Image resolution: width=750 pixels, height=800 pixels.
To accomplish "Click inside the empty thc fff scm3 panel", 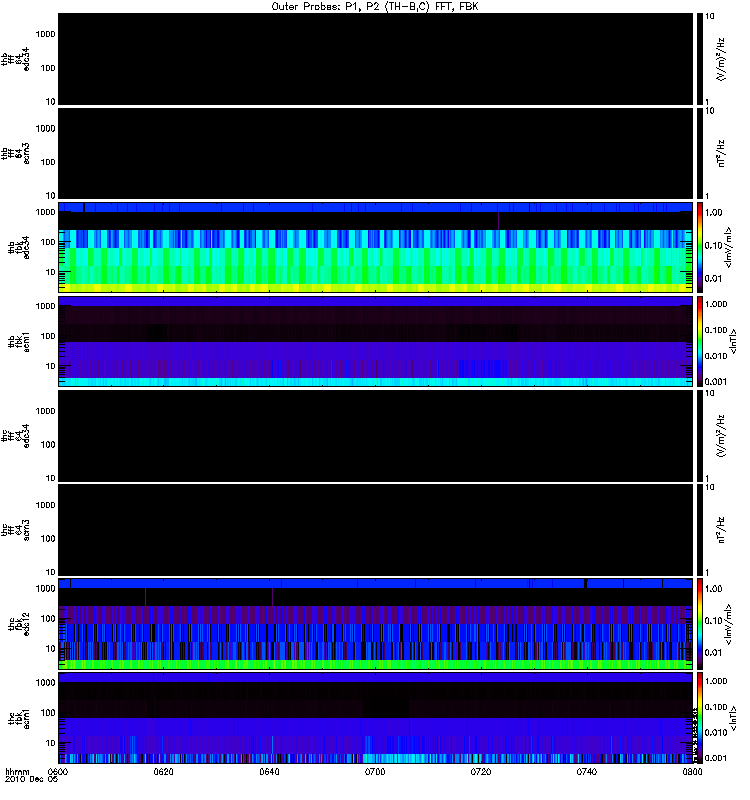I will point(375,530).
